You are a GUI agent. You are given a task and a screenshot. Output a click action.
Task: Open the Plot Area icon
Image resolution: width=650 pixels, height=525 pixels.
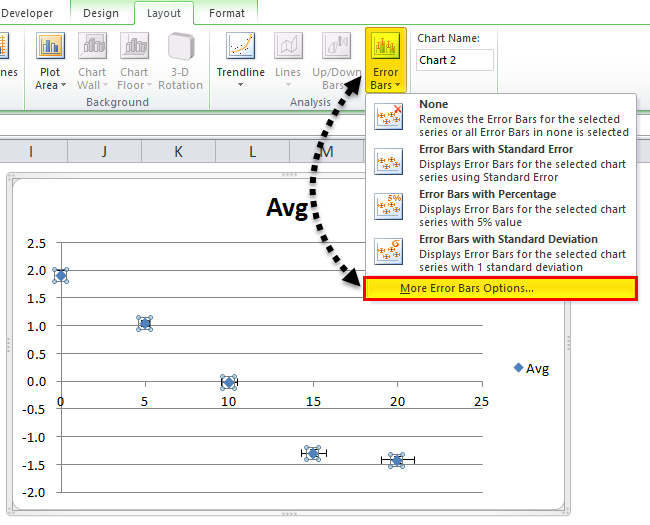tap(50, 45)
